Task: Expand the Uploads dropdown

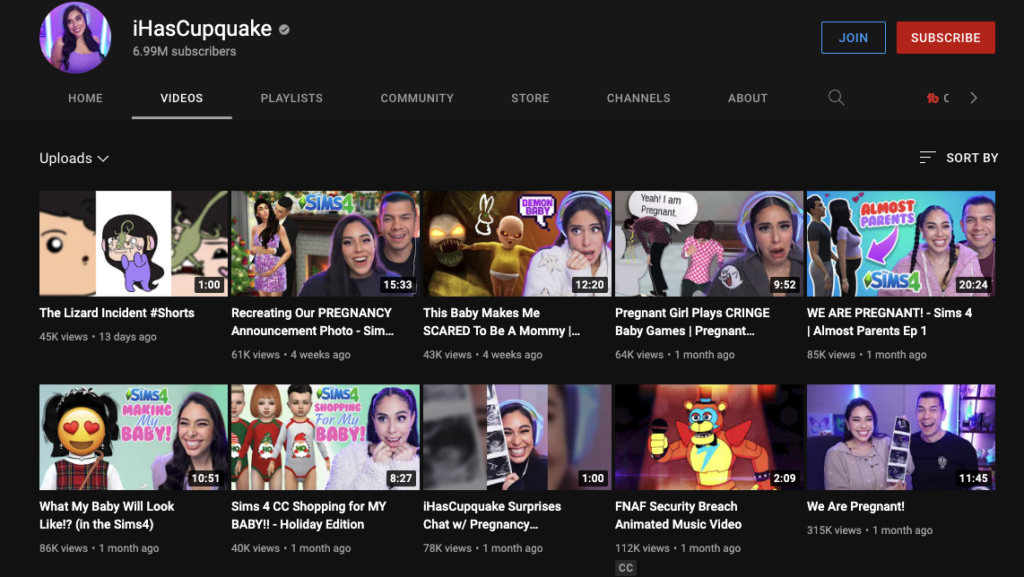Action: pos(74,158)
